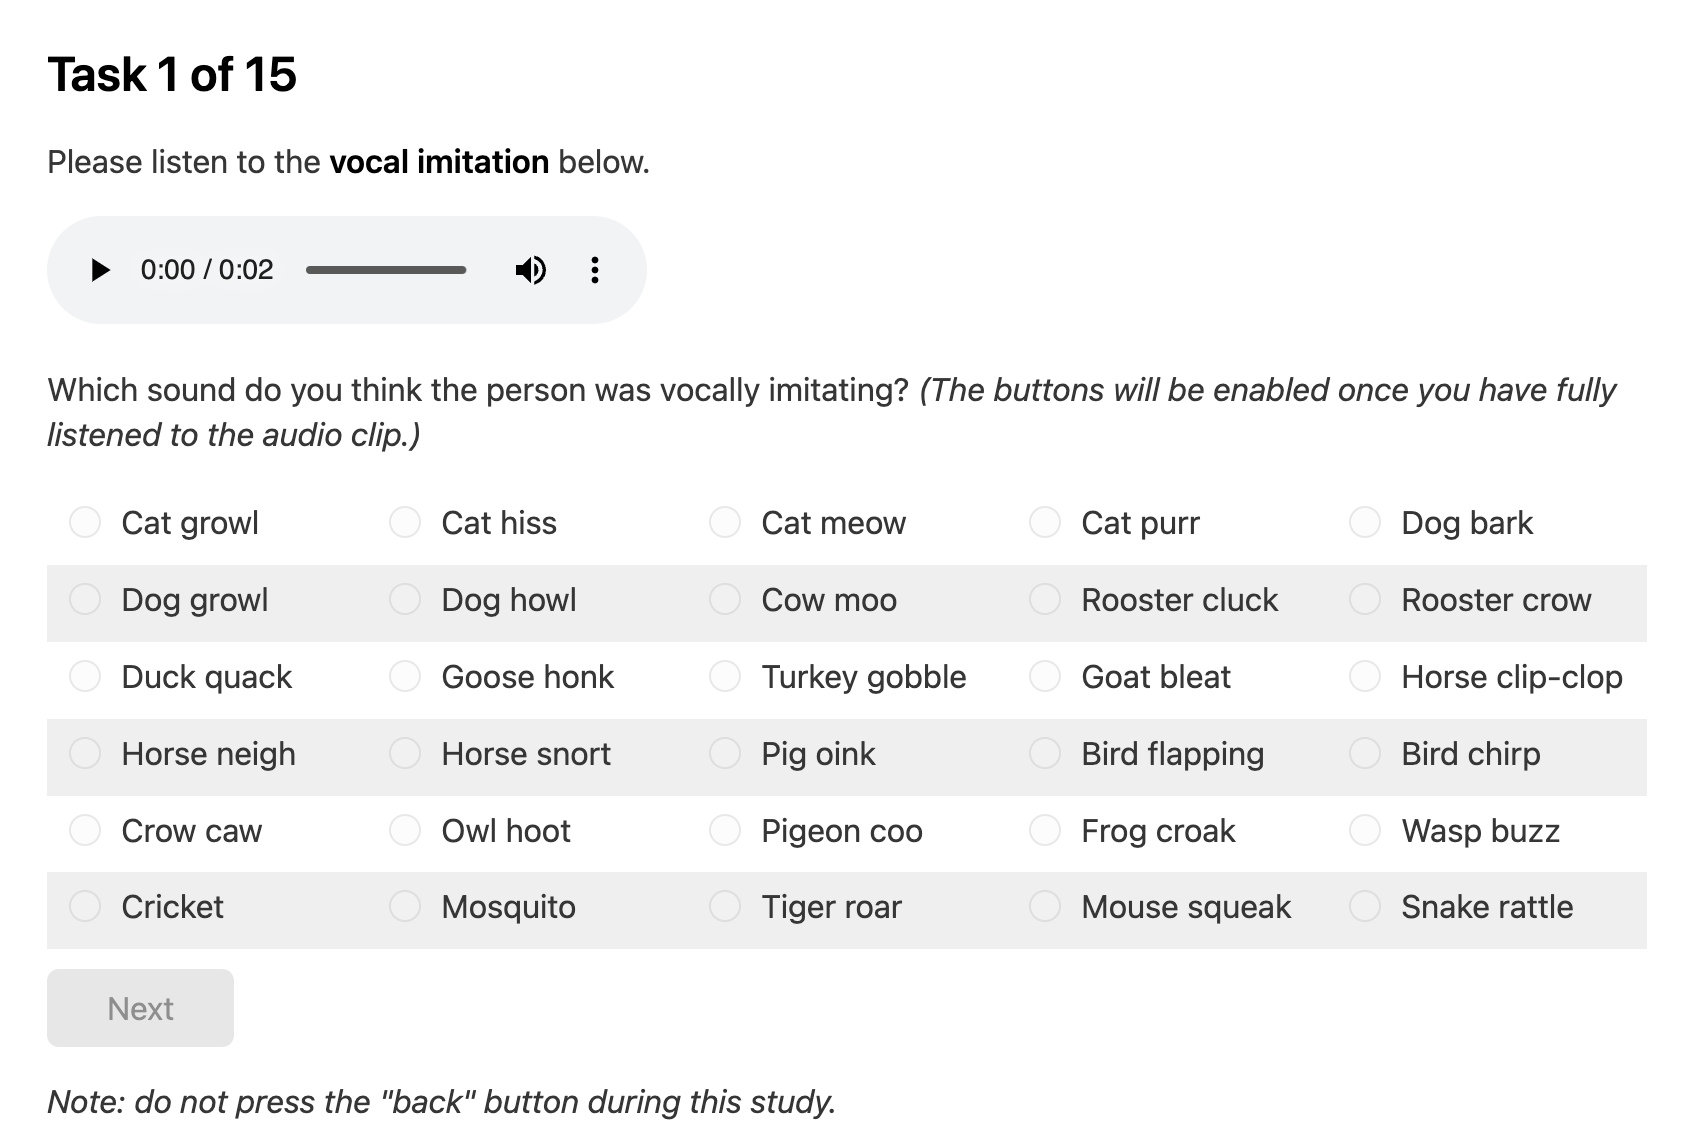Screen dimensions: 1690x1136
Task: Select the Cat growl radio option
Action: click(x=85, y=522)
